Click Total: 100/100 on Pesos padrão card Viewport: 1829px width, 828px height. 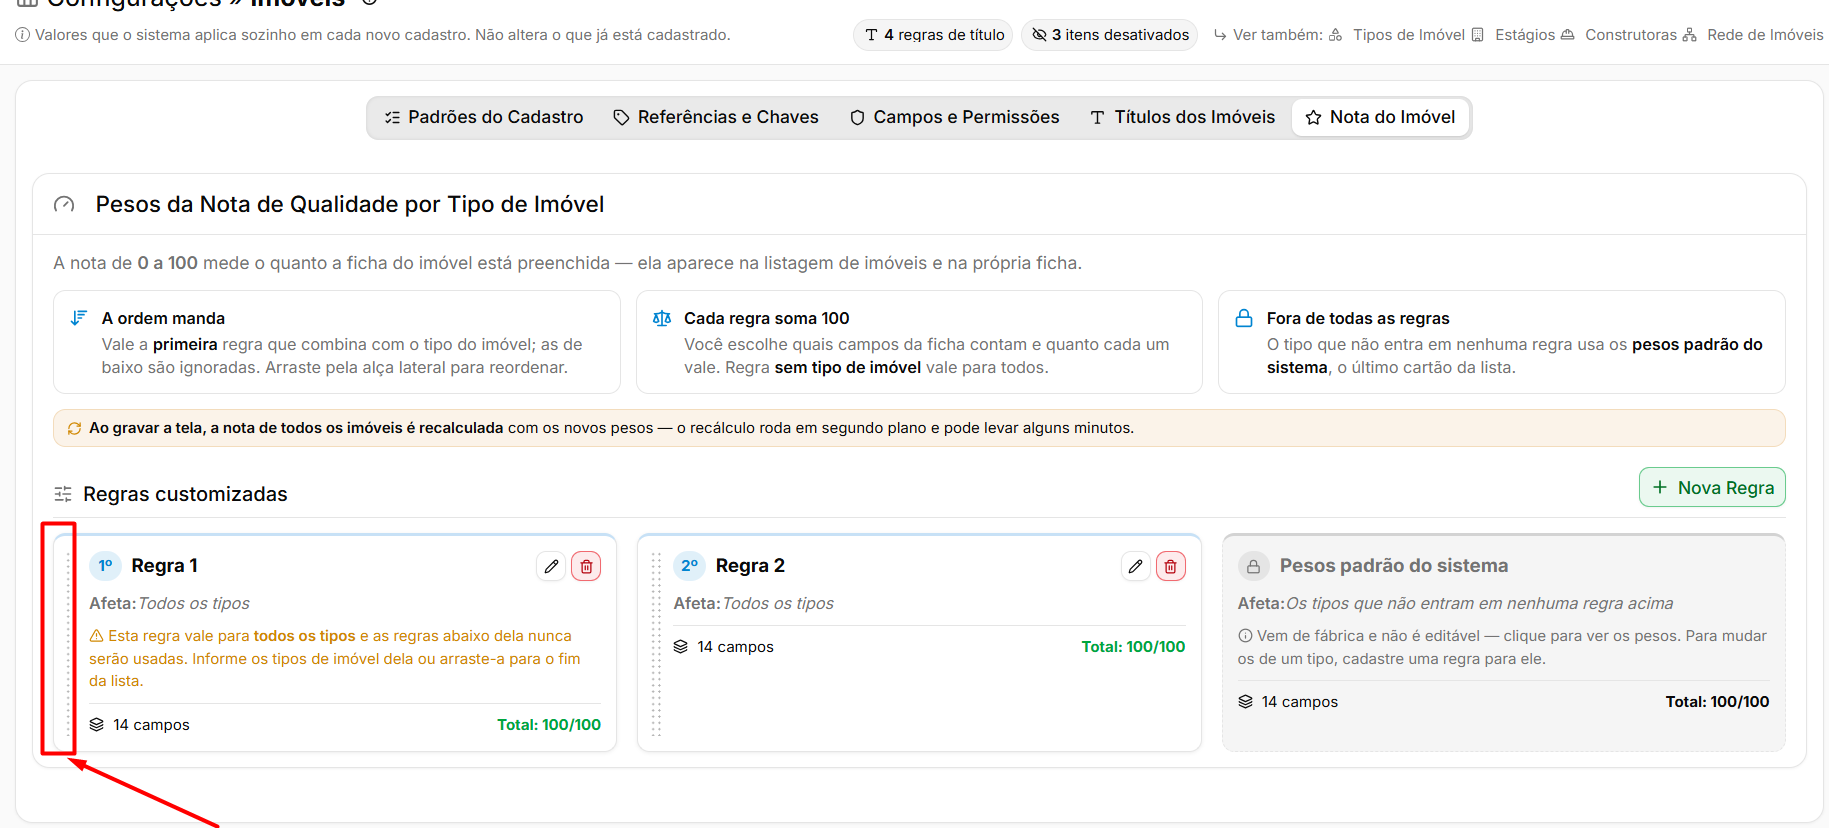pyautogui.click(x=1717, y=702)
